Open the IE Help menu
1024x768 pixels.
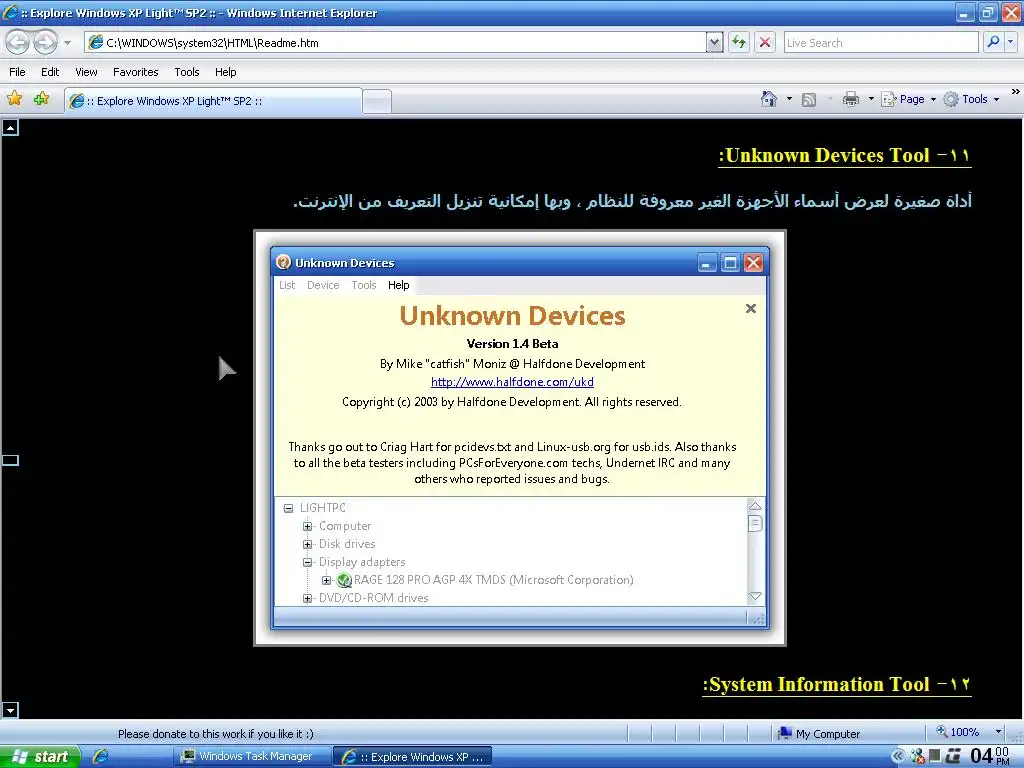[225, 72]
